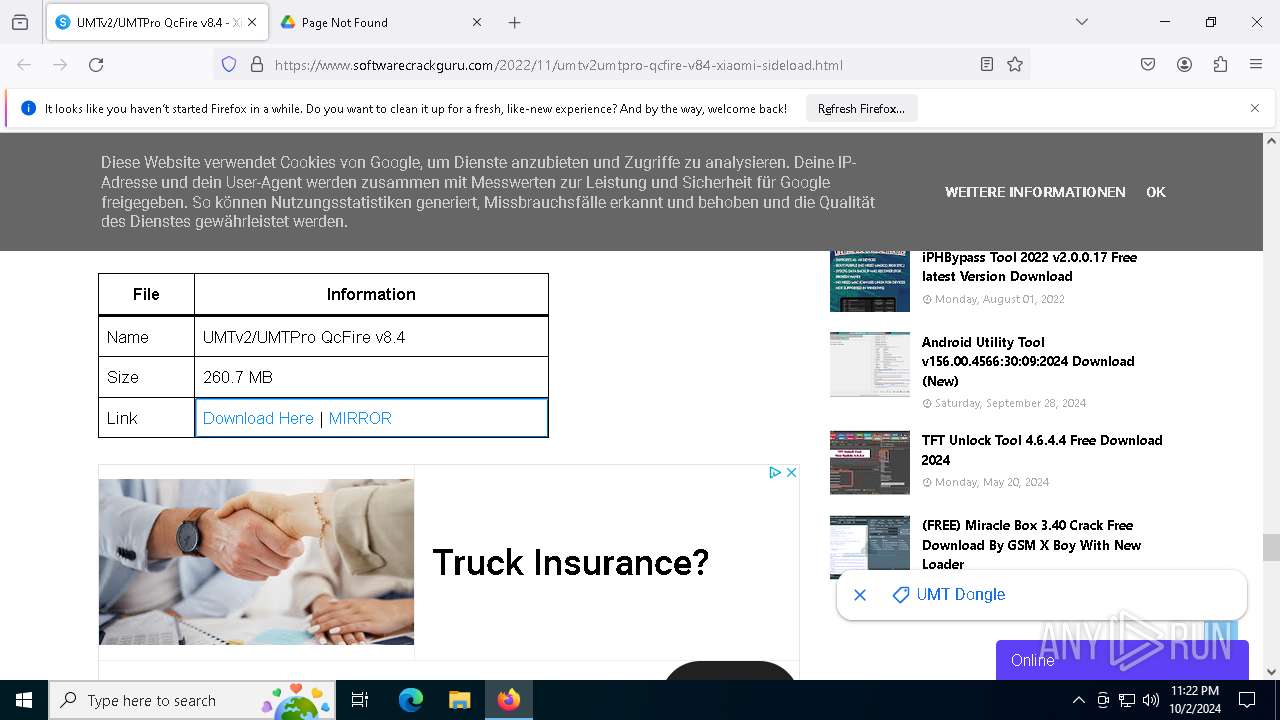Image resolution: width=1280 pixels, height=720 pixels.
Task: Click the 260.7 MB size cell
Action: click(371, 377)
